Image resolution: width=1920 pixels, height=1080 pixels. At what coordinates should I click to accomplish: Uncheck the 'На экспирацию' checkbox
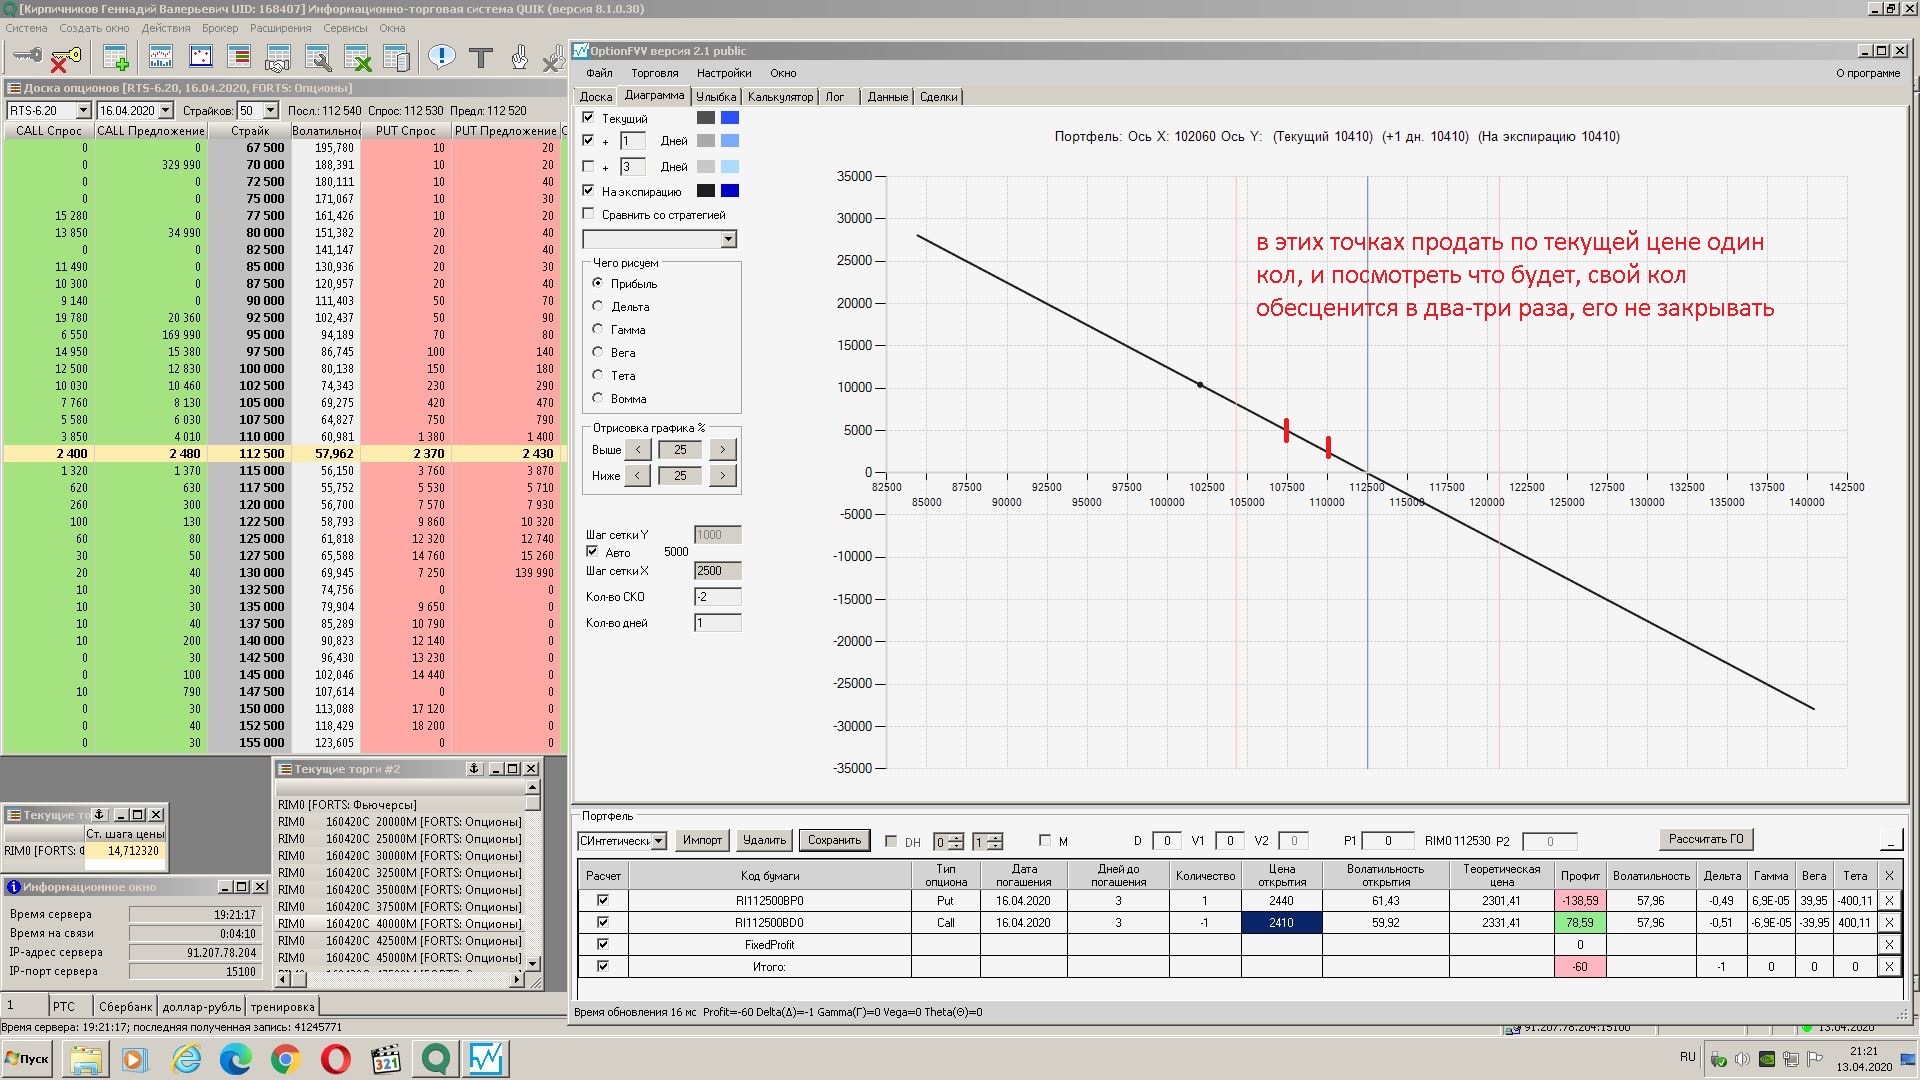coord(589,191)
